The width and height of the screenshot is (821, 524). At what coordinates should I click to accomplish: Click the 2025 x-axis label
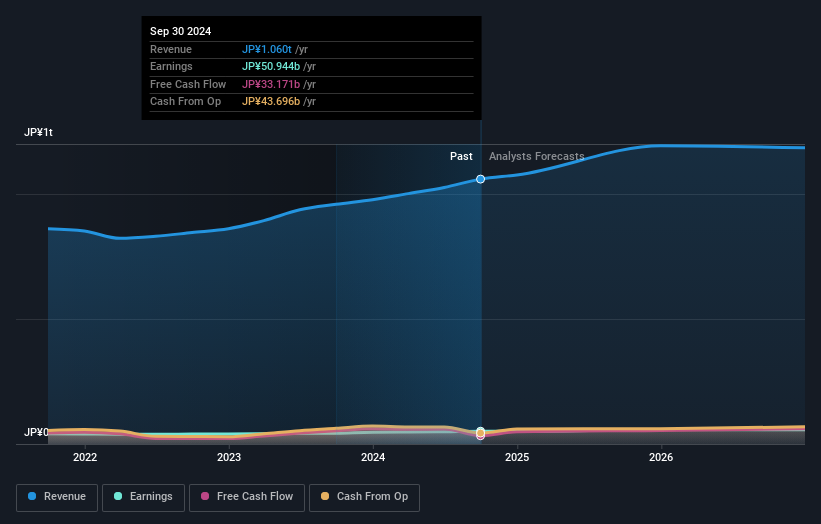tap(517, 457)
